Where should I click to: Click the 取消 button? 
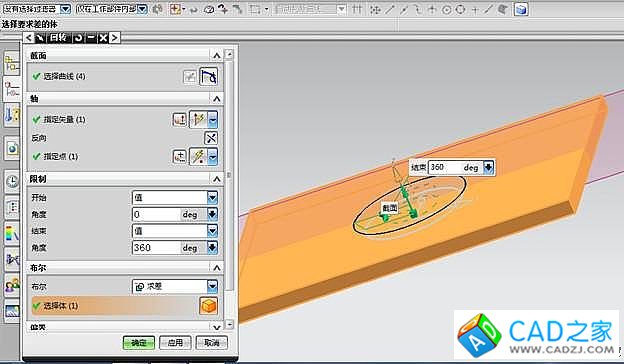tap(212, 343)
